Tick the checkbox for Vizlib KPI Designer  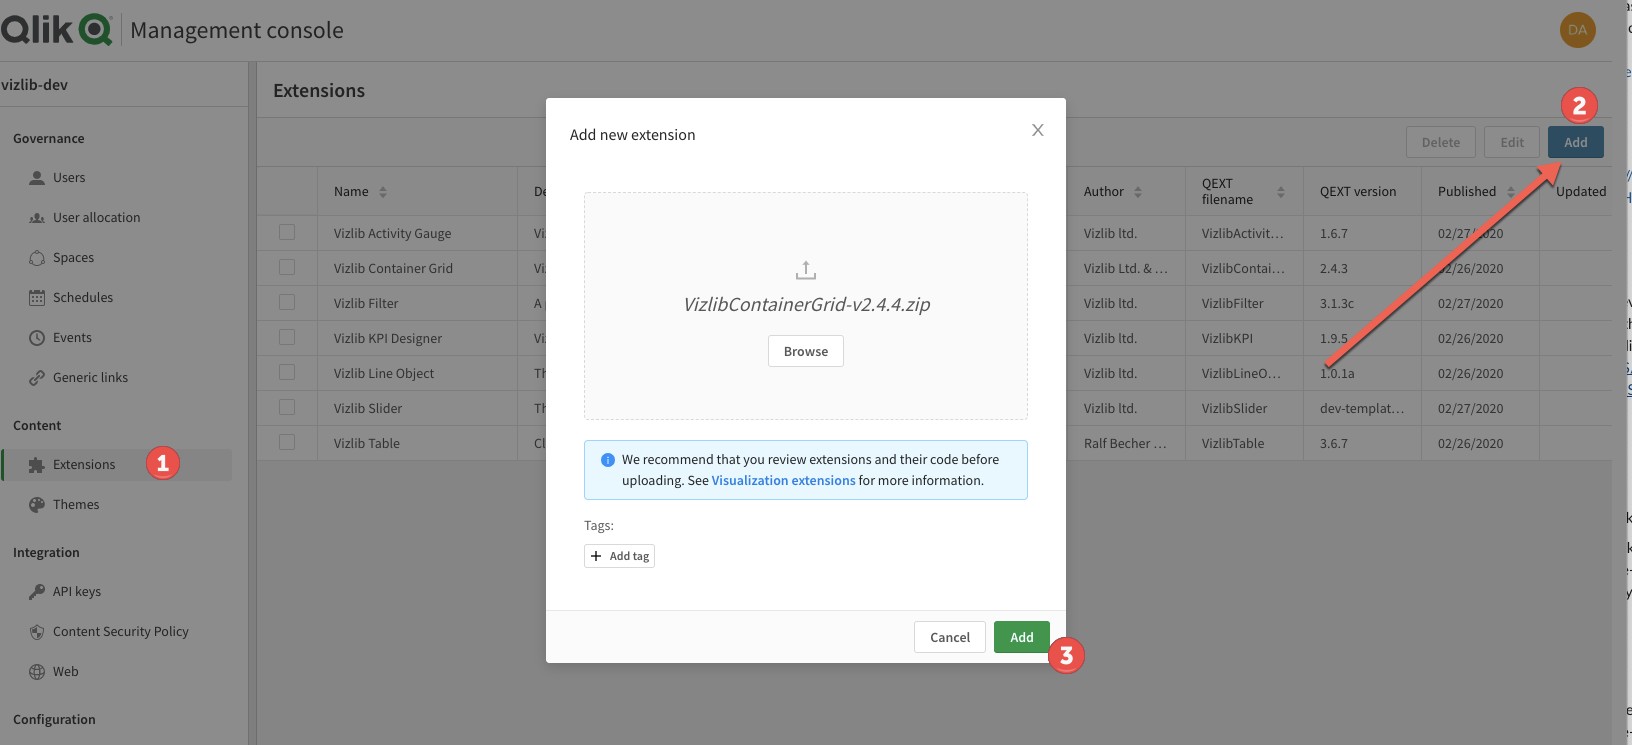coord(287,337)
